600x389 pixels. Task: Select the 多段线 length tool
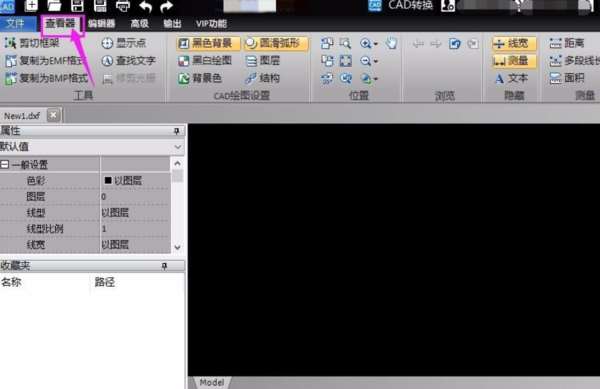(x=574, y=61)
